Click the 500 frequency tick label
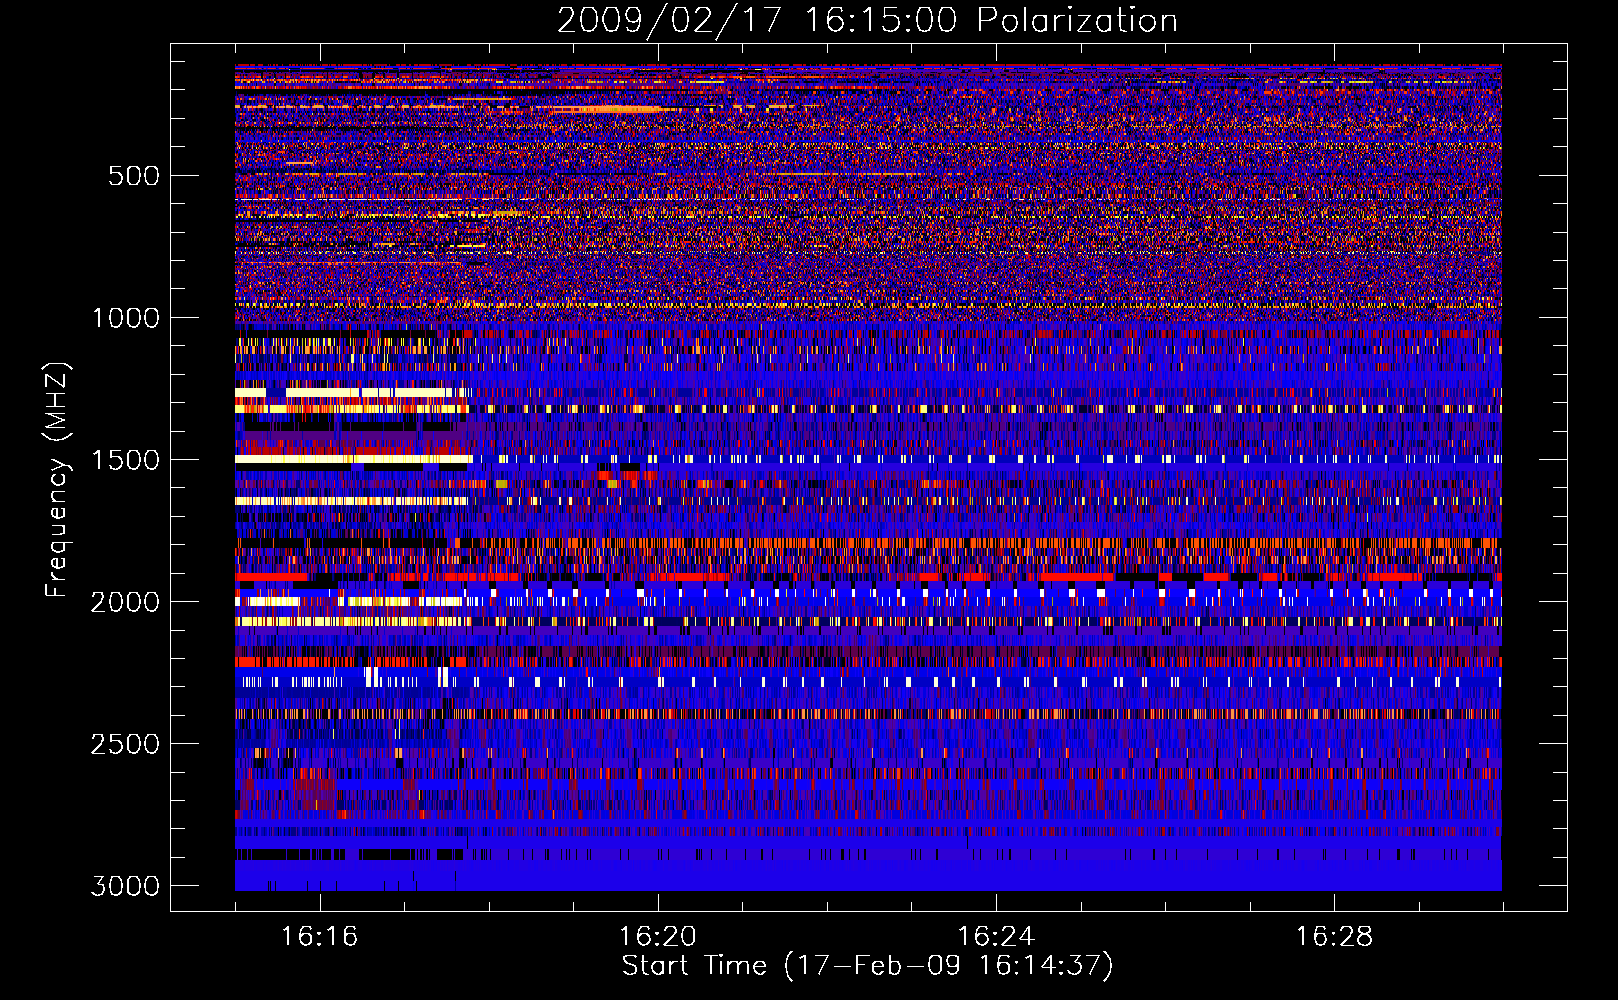The image size is (1618, 1000). (133, 176)
